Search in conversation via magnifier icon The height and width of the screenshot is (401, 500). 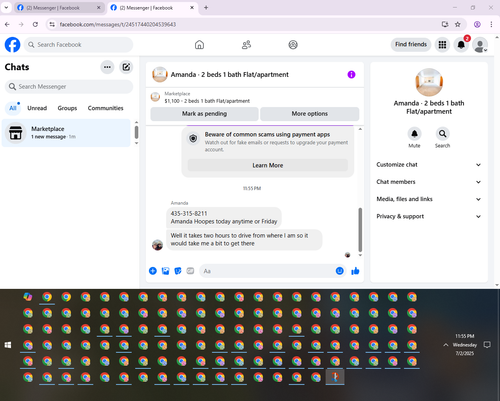(x=442, y=134)
